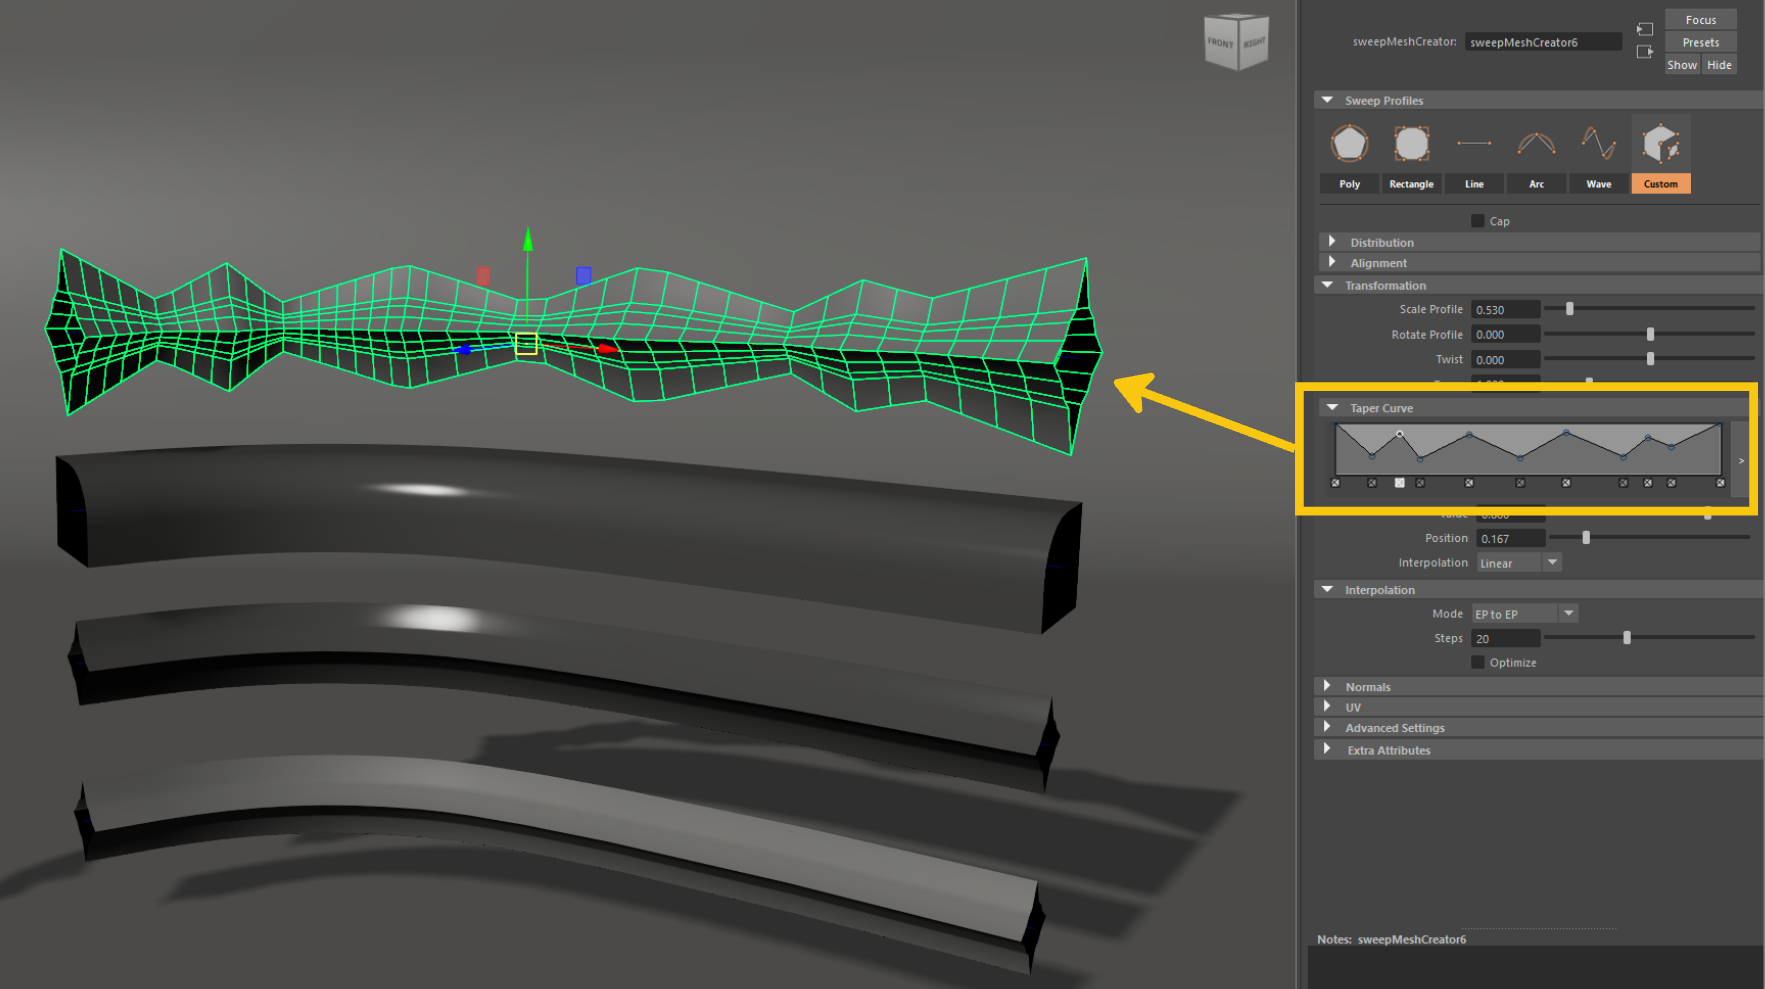Image resolution: width=1765 pixels, height=989 pixels.
Task: Open the Interpolation Mode dropdown
Action: [x=1568, y=613]
